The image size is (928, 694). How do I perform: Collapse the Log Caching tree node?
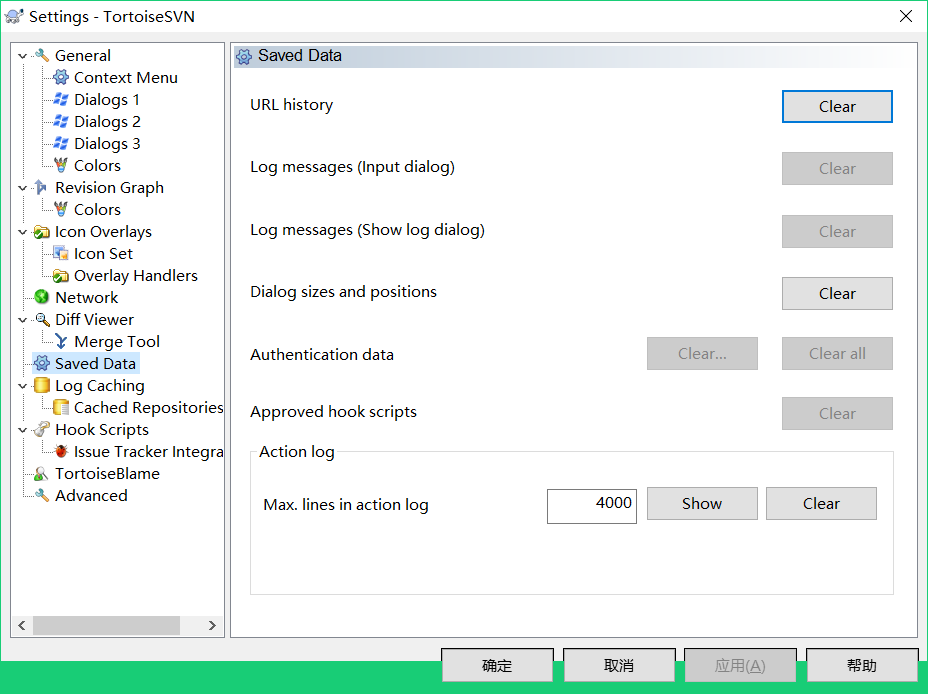pos(22,386)
